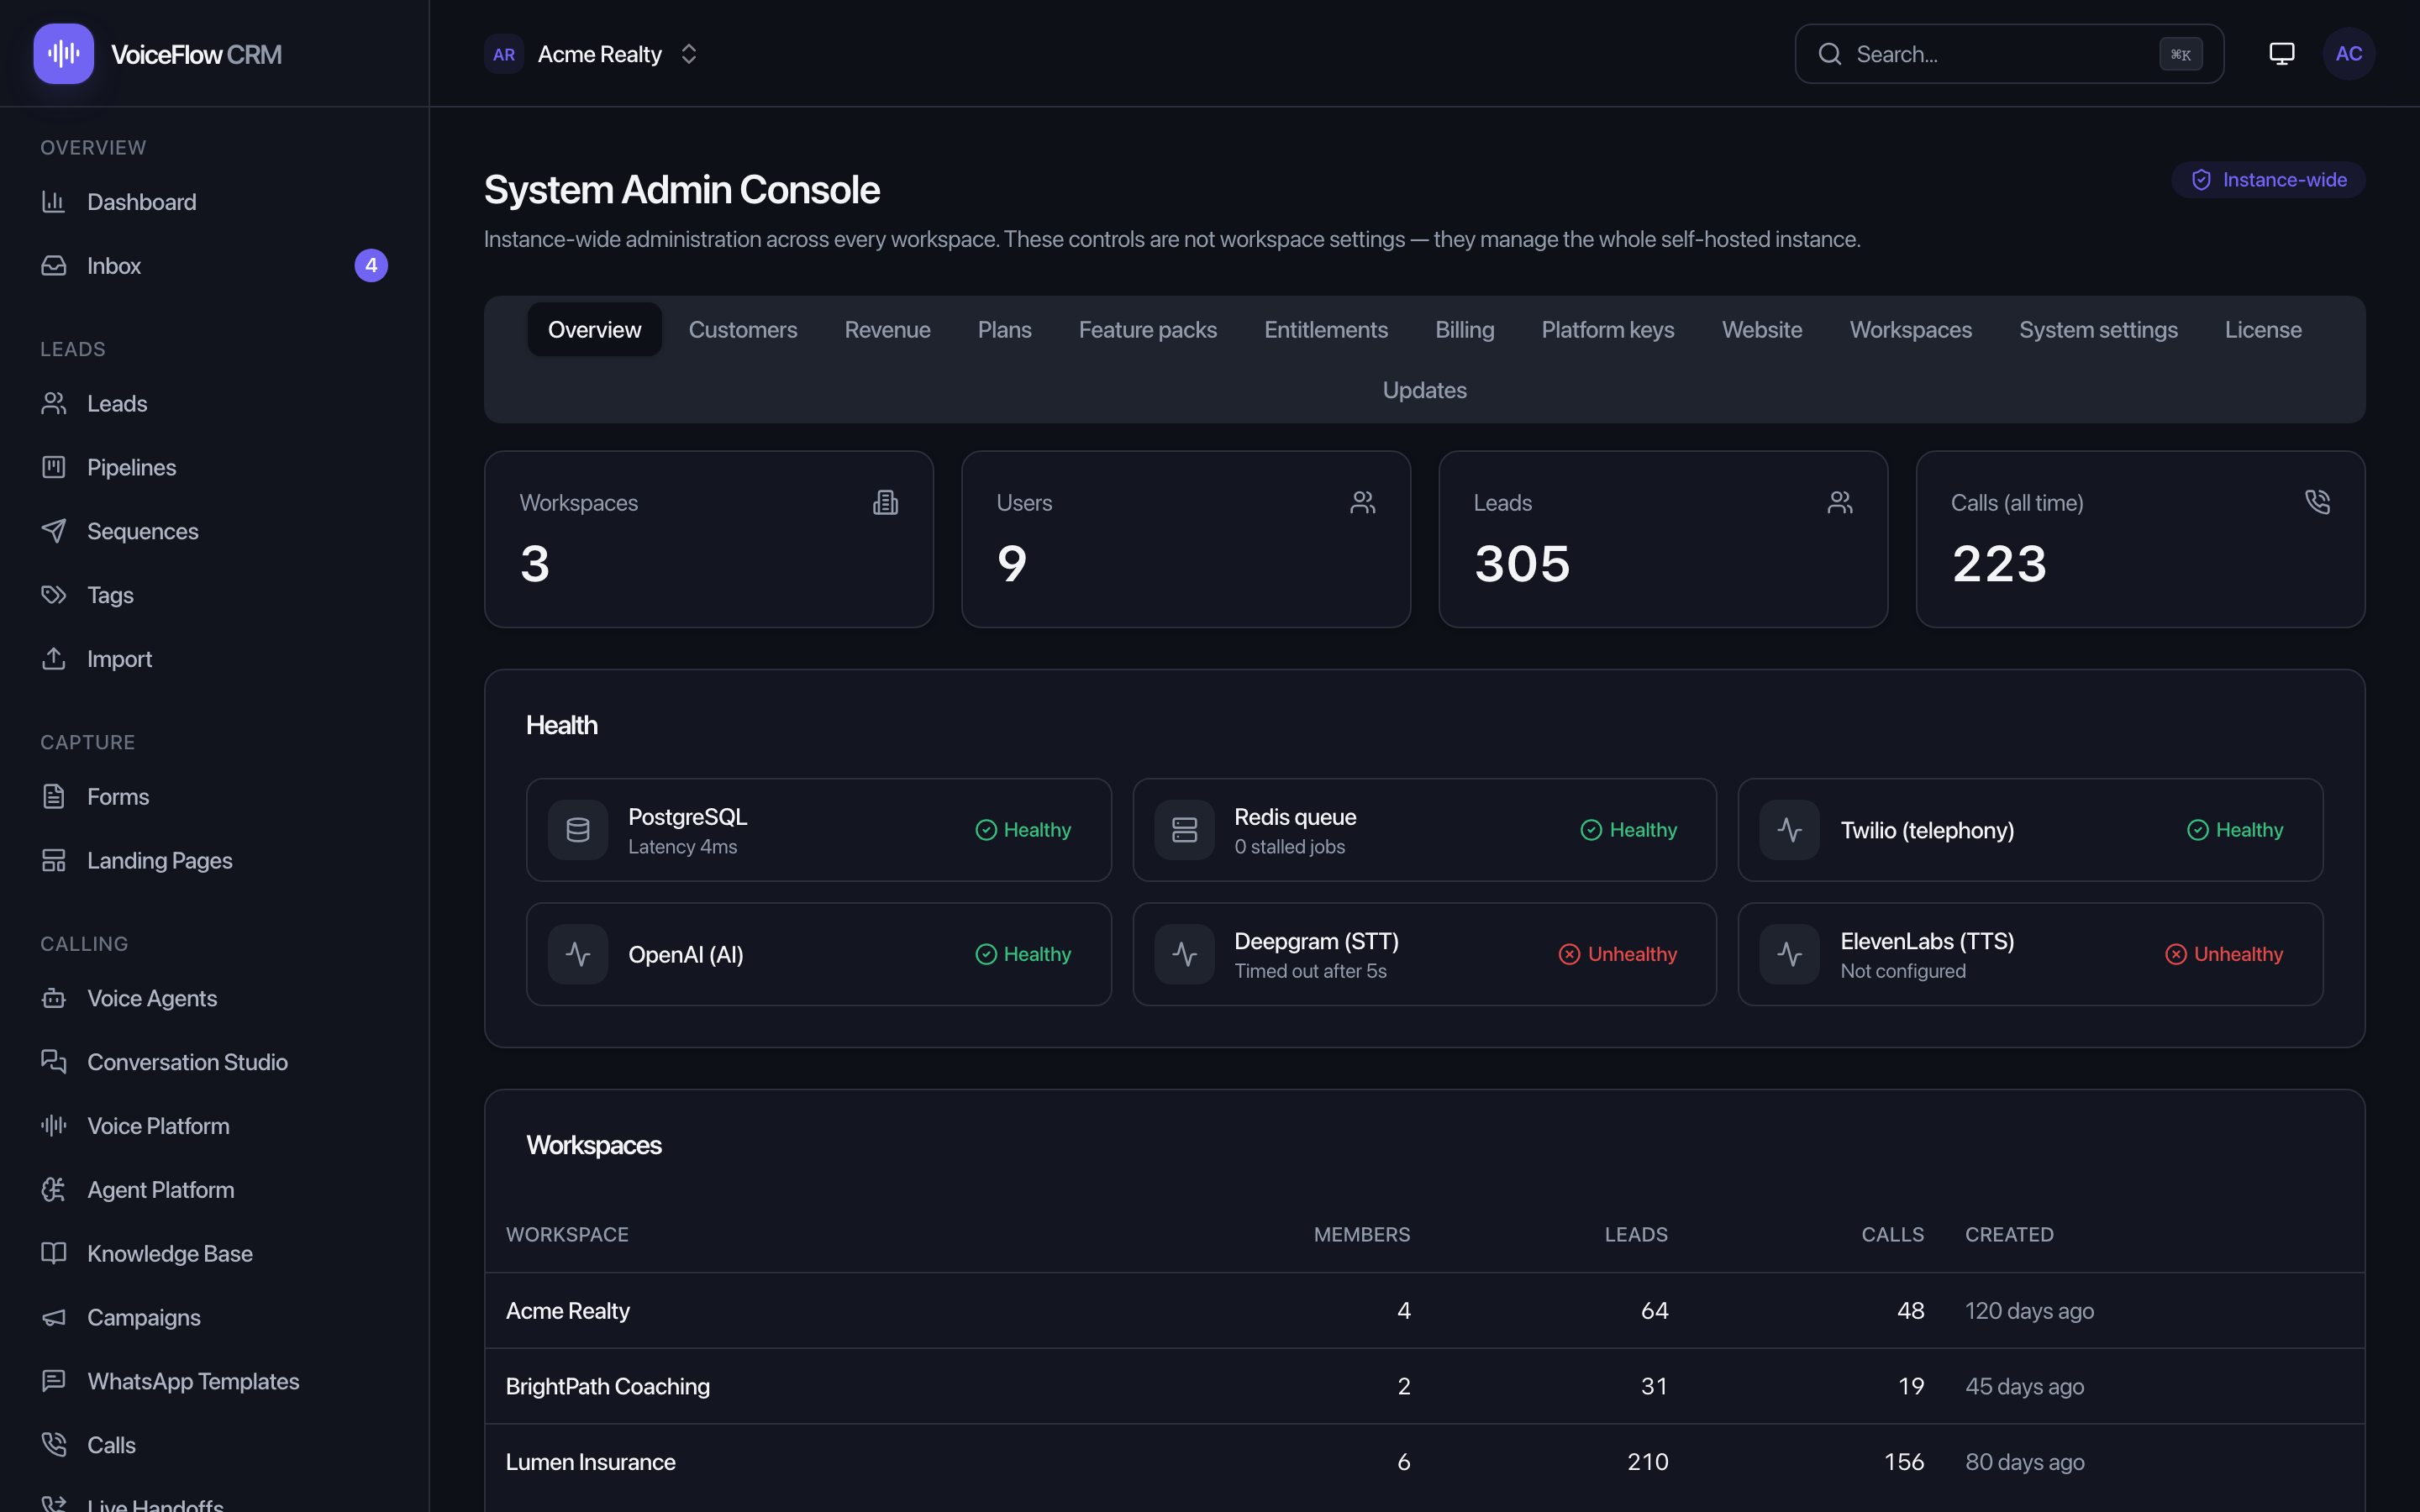Open Forms in the sidebar
Image resolution: width=2420 pixels, height=1512 pixels.
click(214, 797)
